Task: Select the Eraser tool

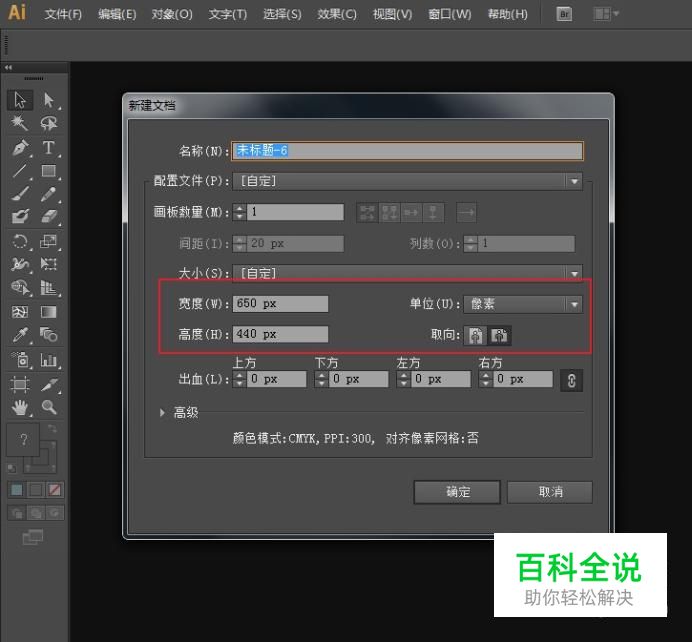Action: [49, 216]
